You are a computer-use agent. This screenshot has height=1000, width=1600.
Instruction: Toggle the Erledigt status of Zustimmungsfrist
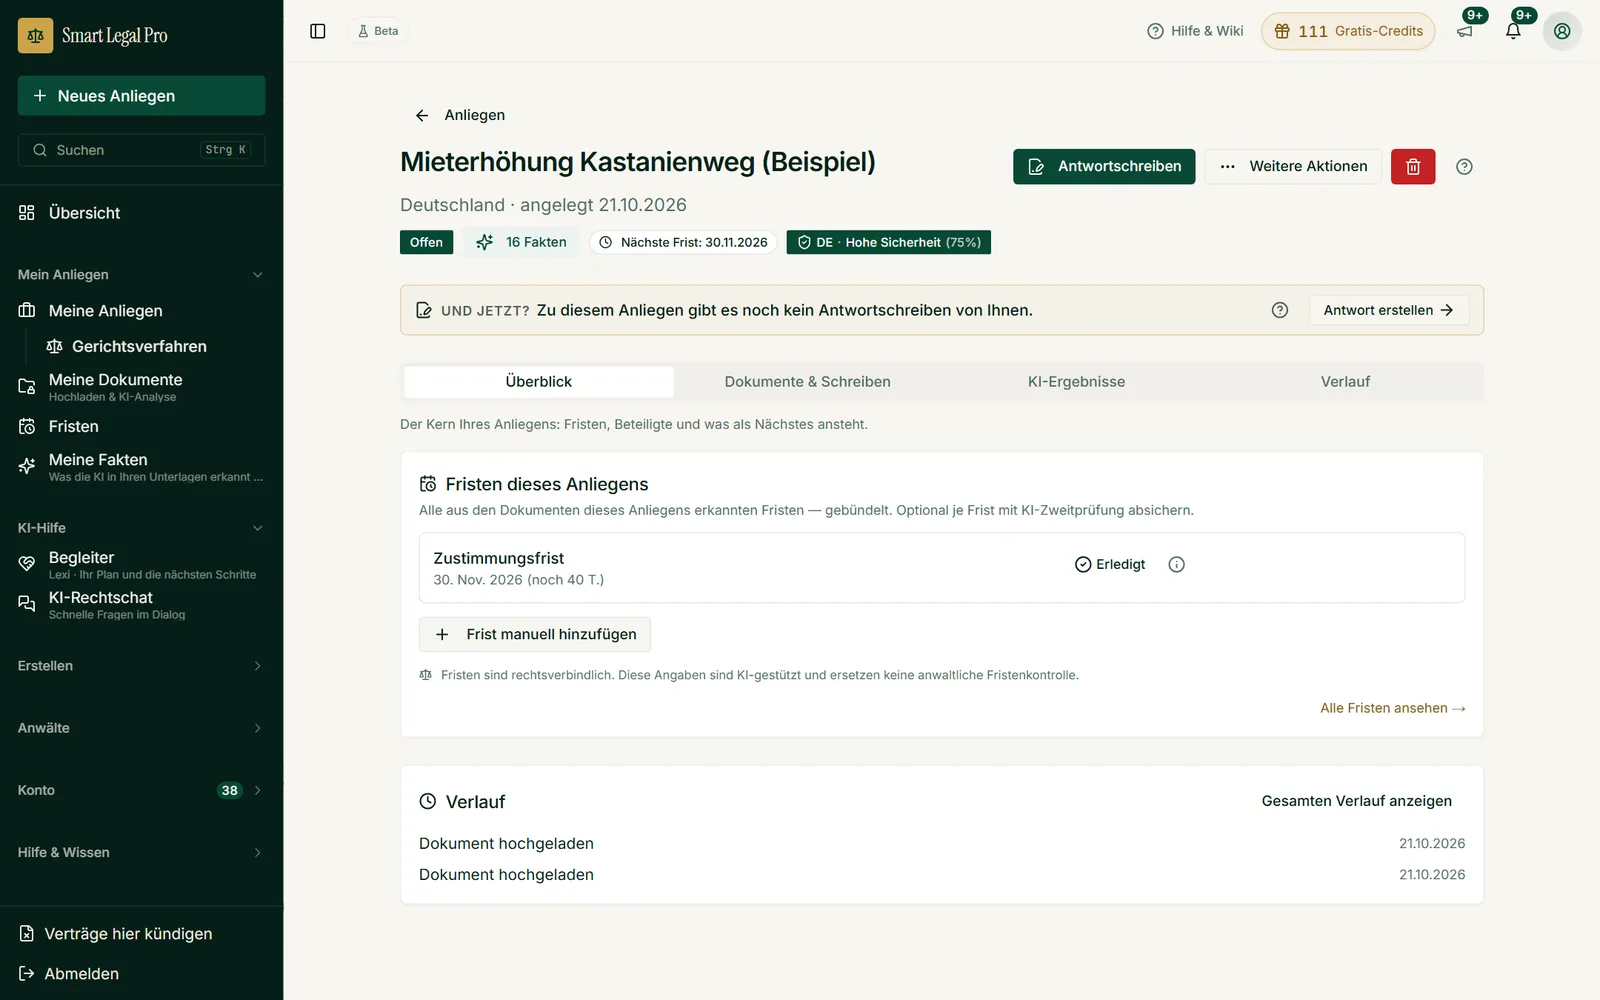tap(1110, 565)
